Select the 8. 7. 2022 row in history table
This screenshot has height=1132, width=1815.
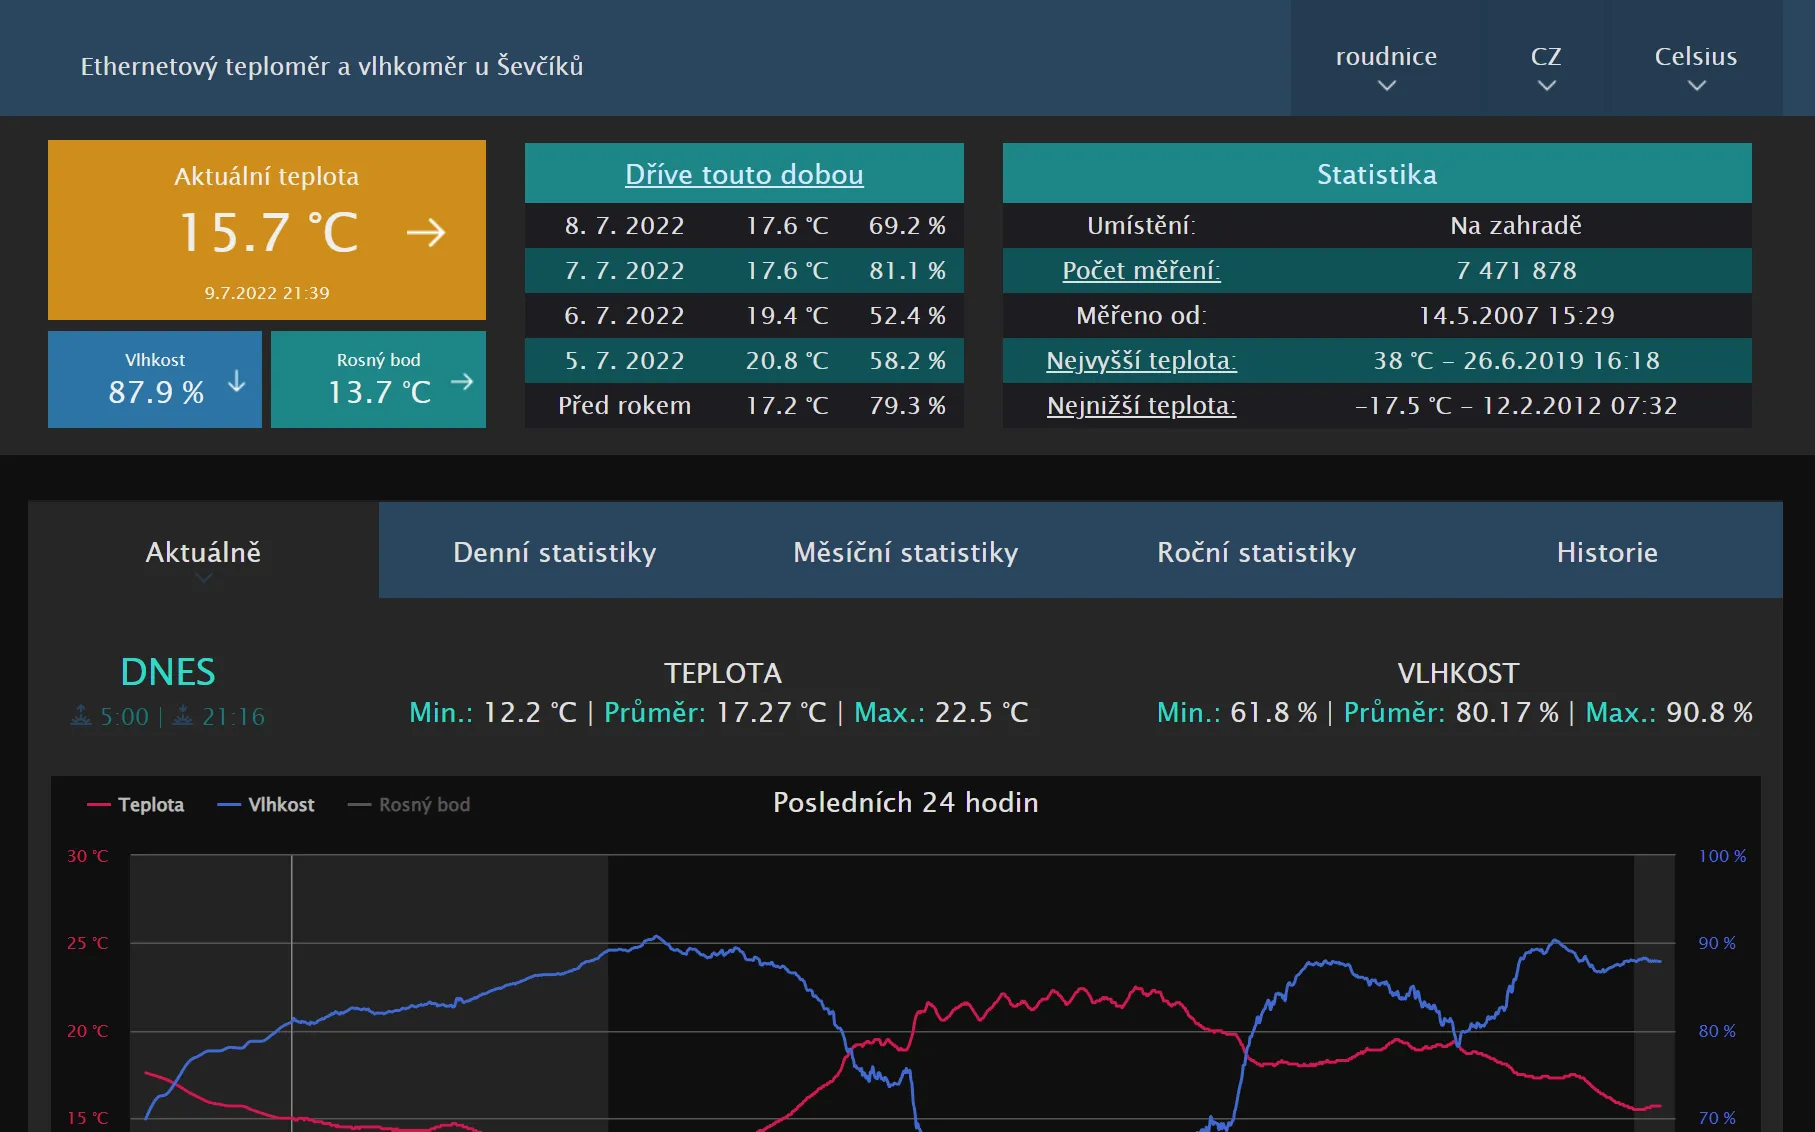pos(744,225)
